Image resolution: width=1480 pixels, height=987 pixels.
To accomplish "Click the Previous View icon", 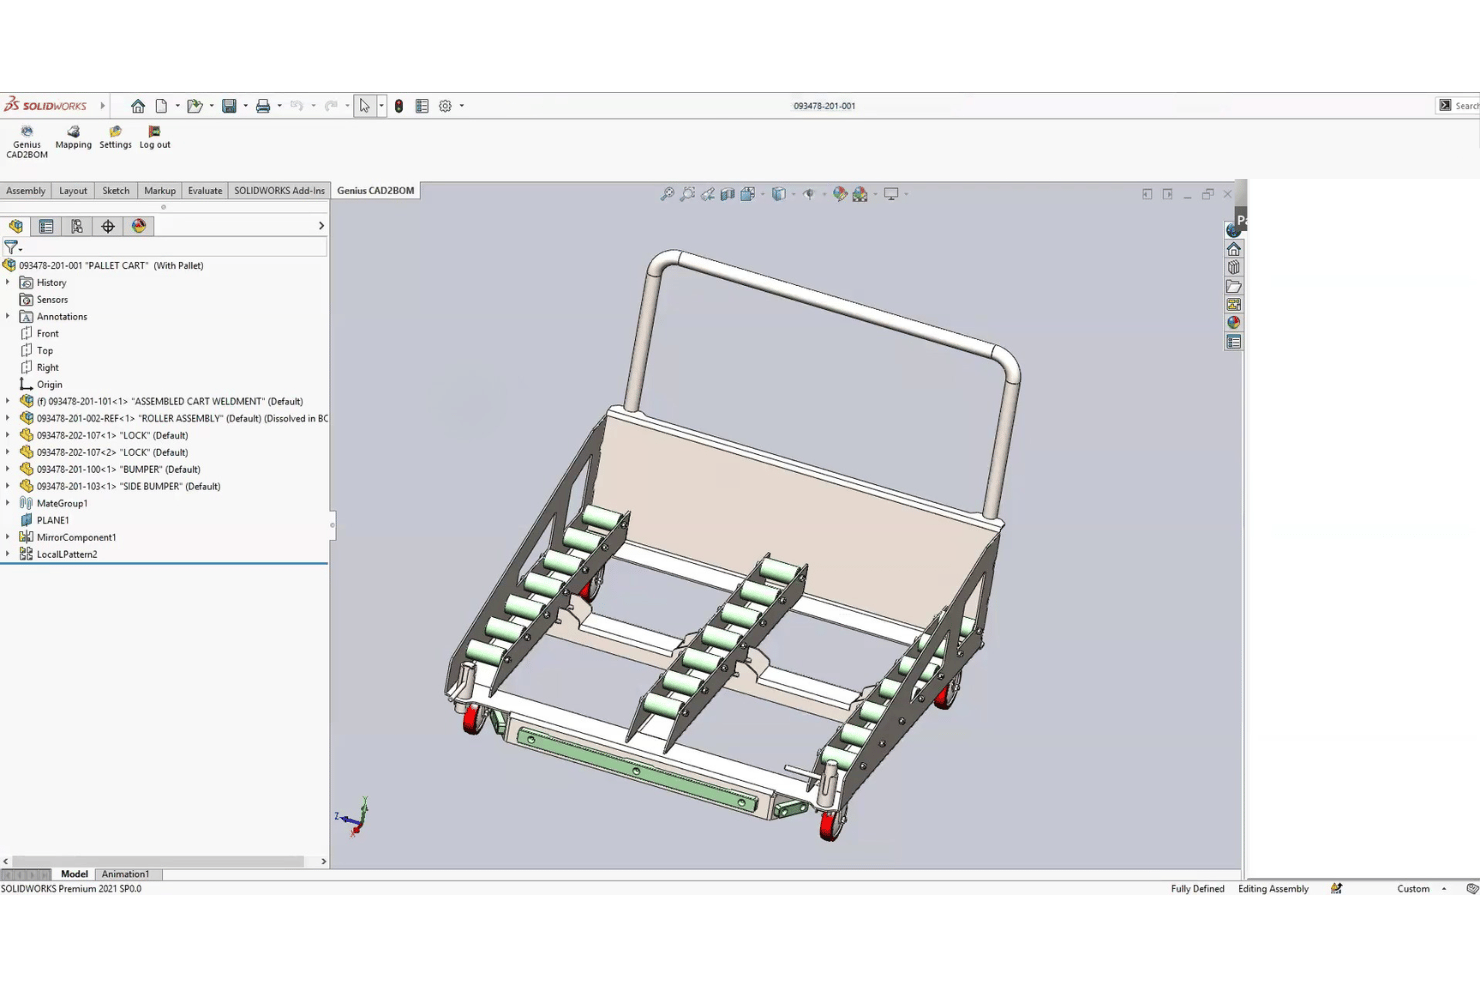I will click(707, 194).
